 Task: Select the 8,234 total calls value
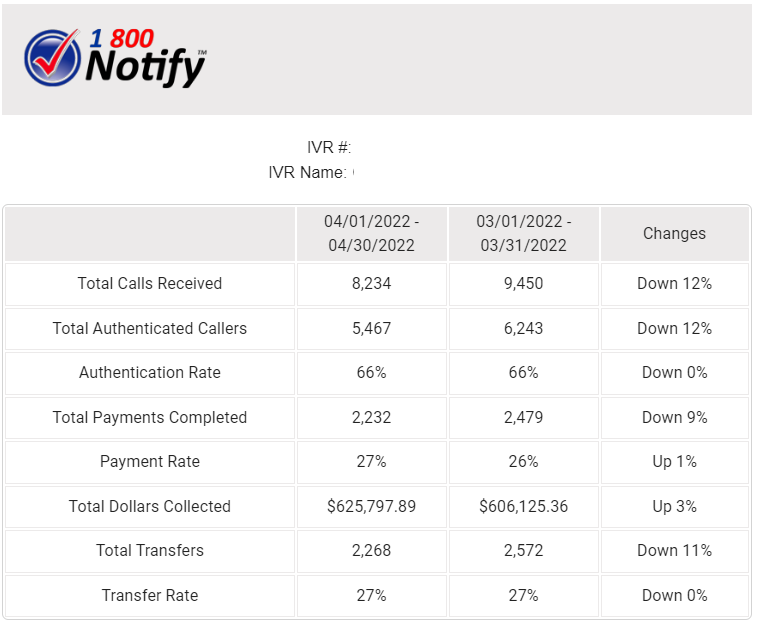tap(371, 283)
